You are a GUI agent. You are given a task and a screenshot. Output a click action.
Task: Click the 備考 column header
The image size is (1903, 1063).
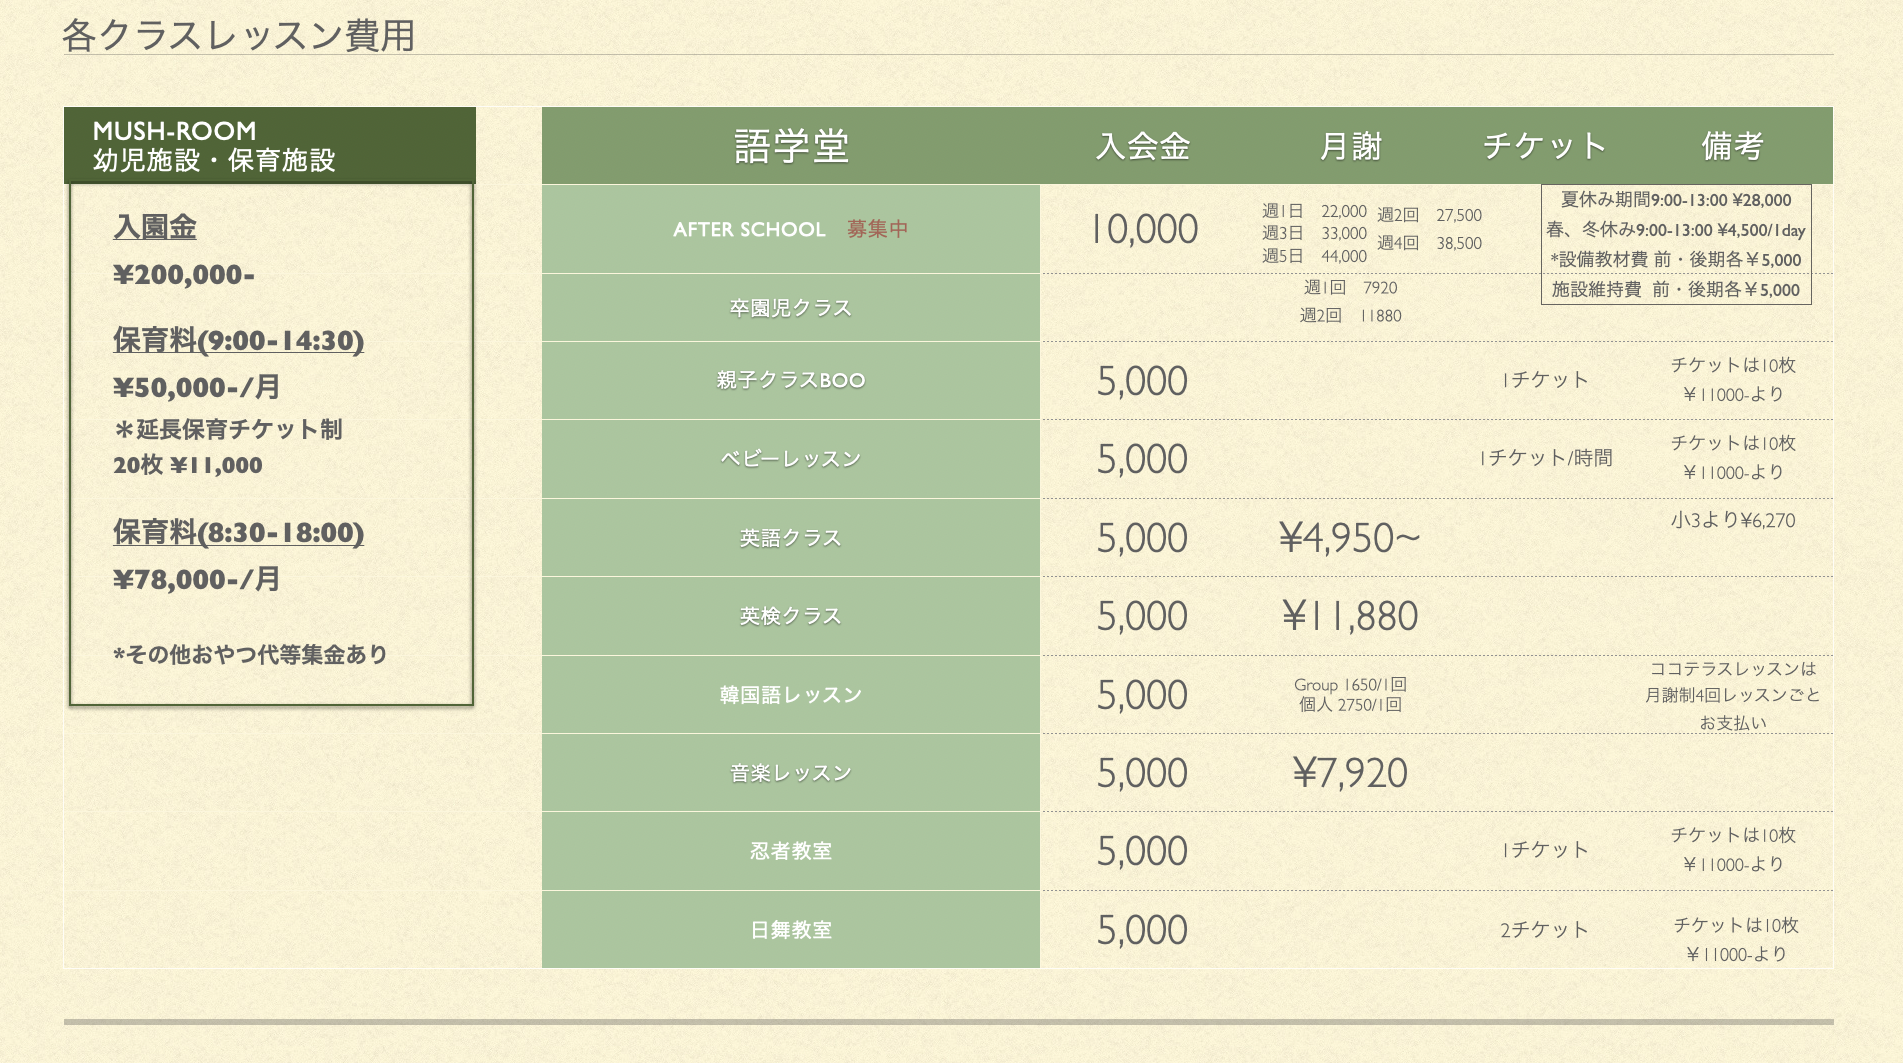click(x=1732, y=146)
